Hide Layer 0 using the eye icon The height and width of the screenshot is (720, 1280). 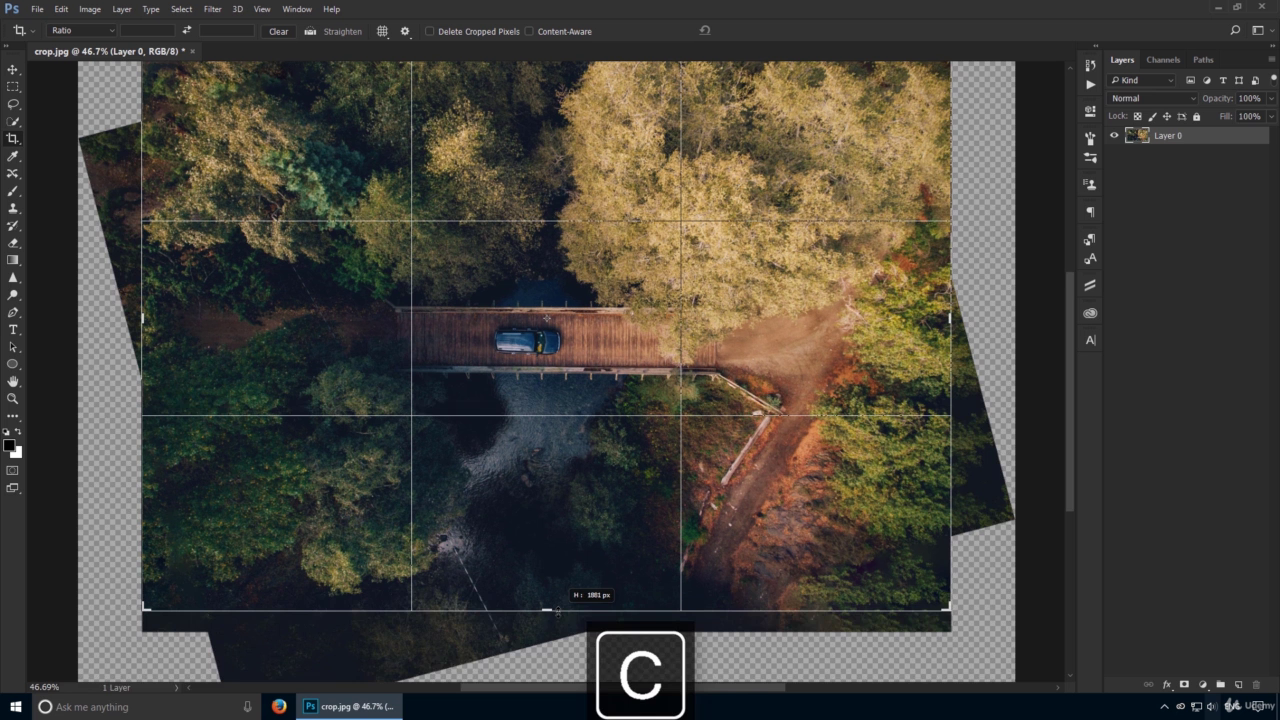tap(1114, 135)
